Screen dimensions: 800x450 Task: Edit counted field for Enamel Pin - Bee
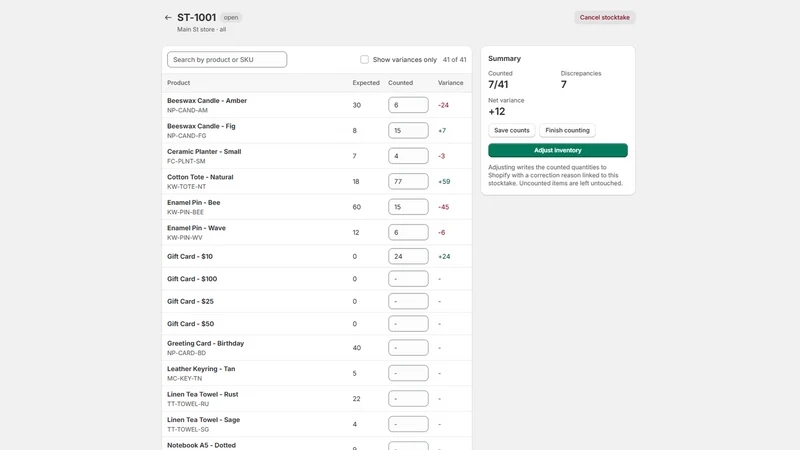408,207
